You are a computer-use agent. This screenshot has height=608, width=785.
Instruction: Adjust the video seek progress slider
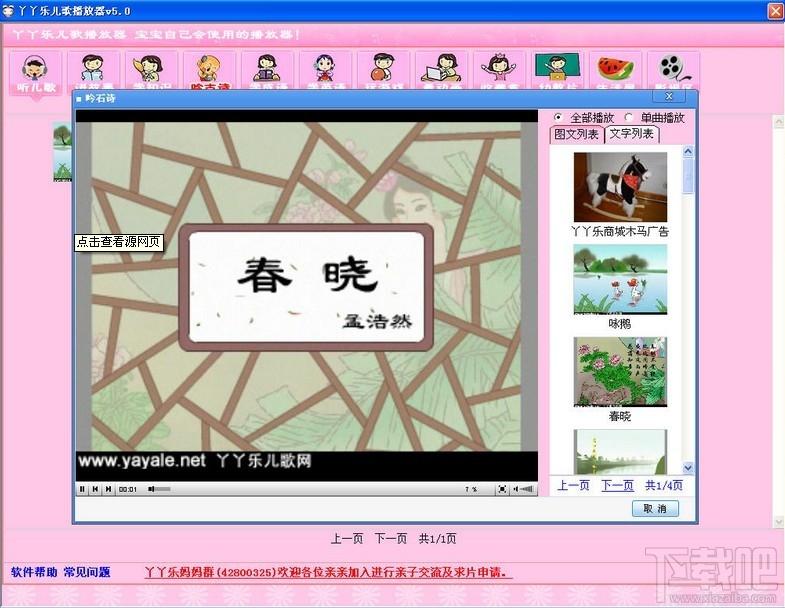tap(160, 489)
